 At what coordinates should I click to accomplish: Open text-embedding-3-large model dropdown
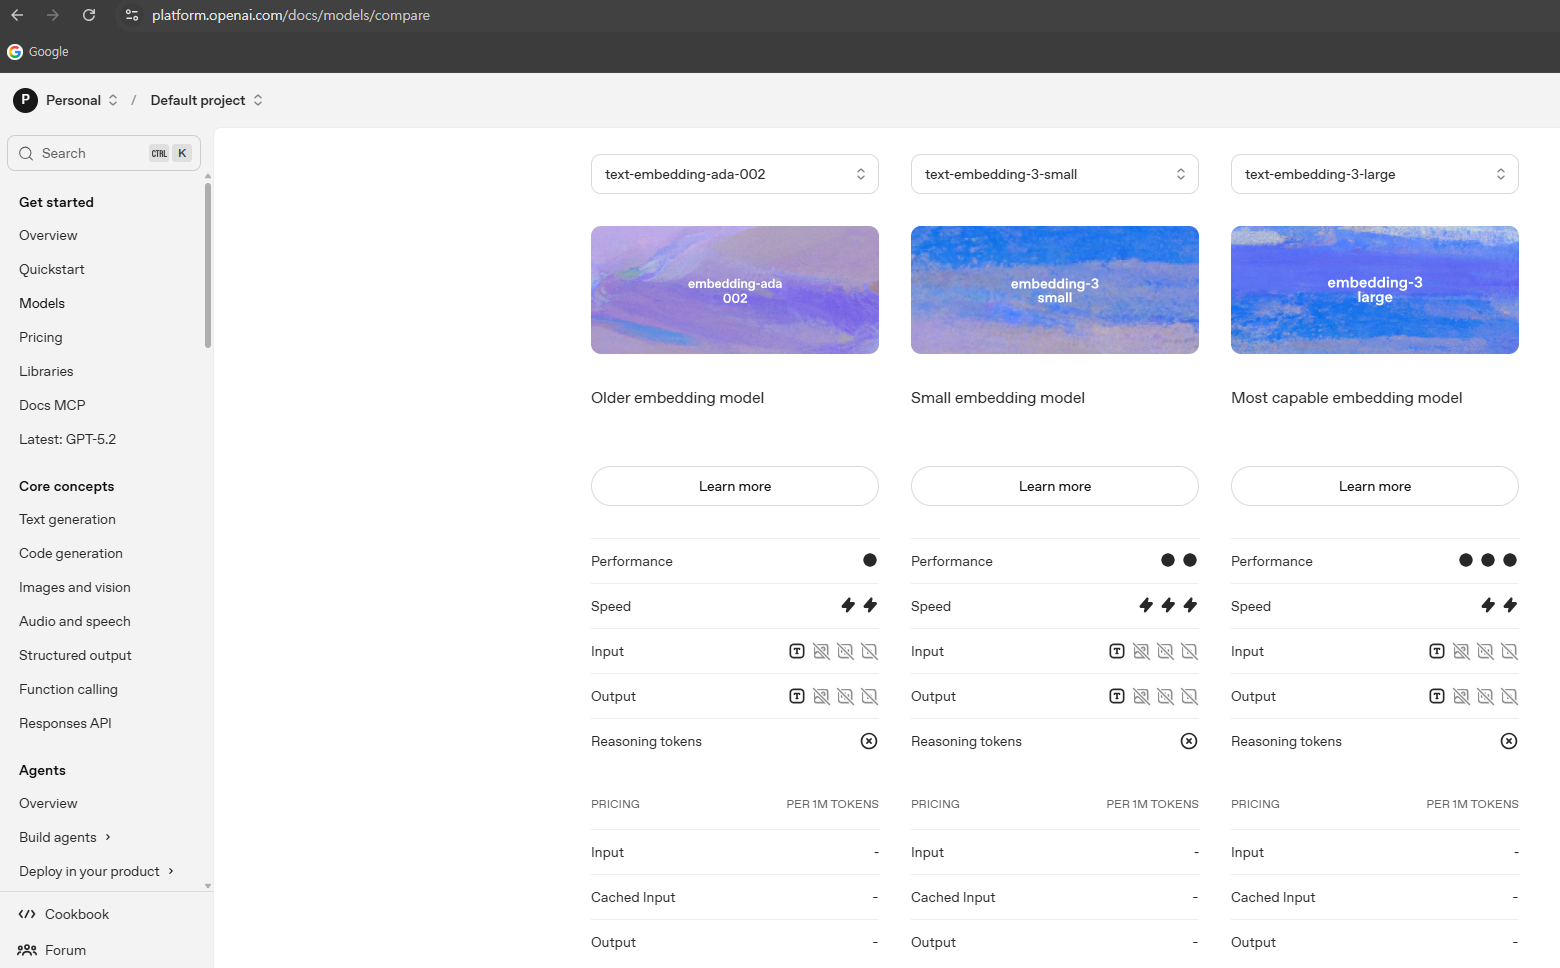(x=1375, y=174)
